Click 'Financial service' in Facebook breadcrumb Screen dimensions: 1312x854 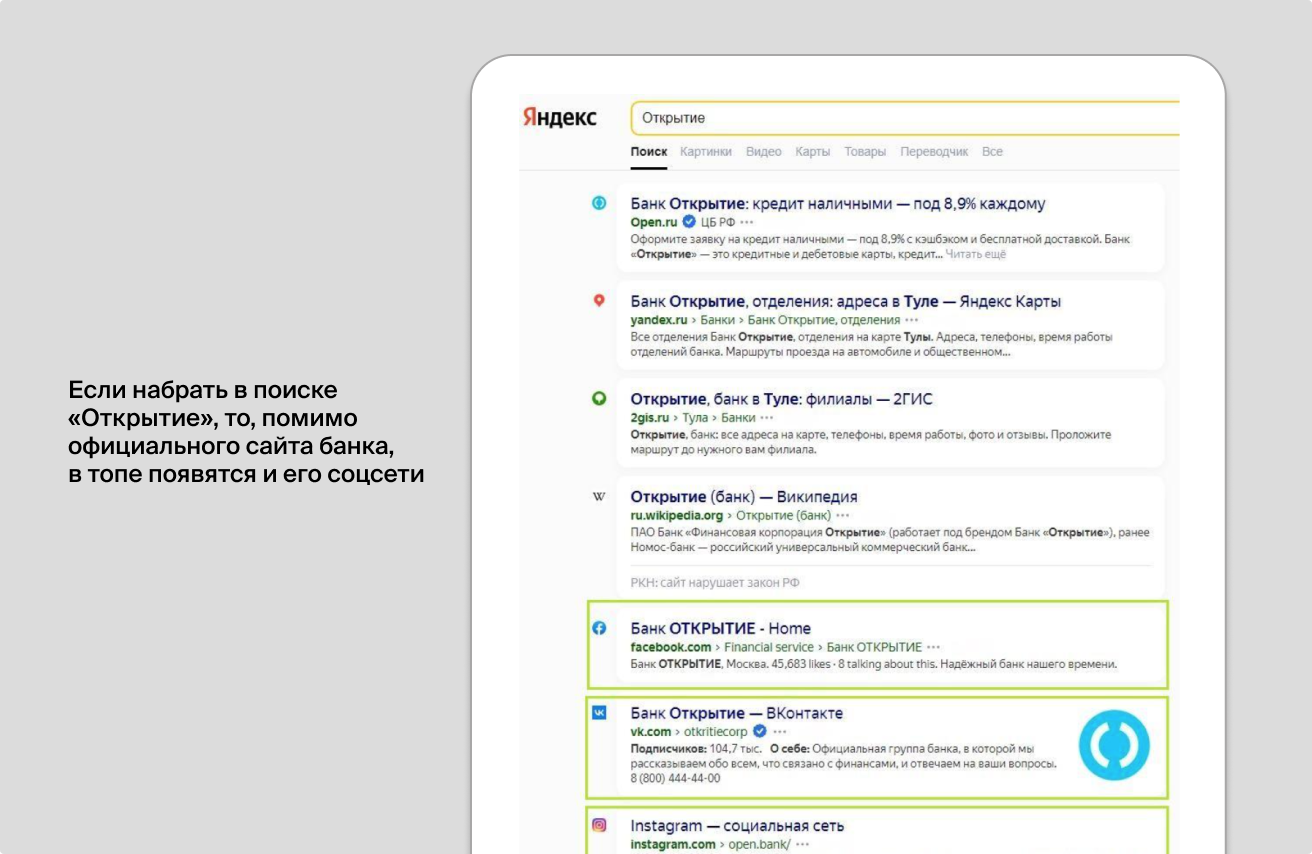pos(769,647)
